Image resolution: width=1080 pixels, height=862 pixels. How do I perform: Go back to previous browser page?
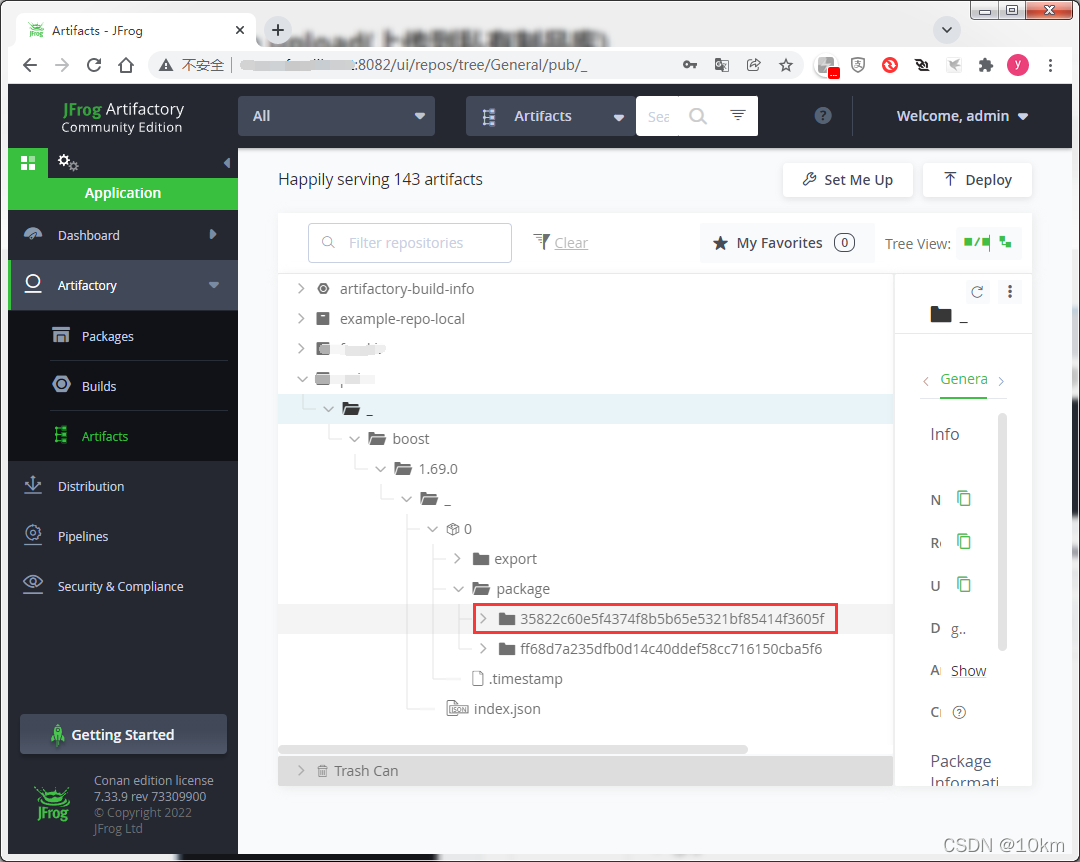click(x=30, y=65)
